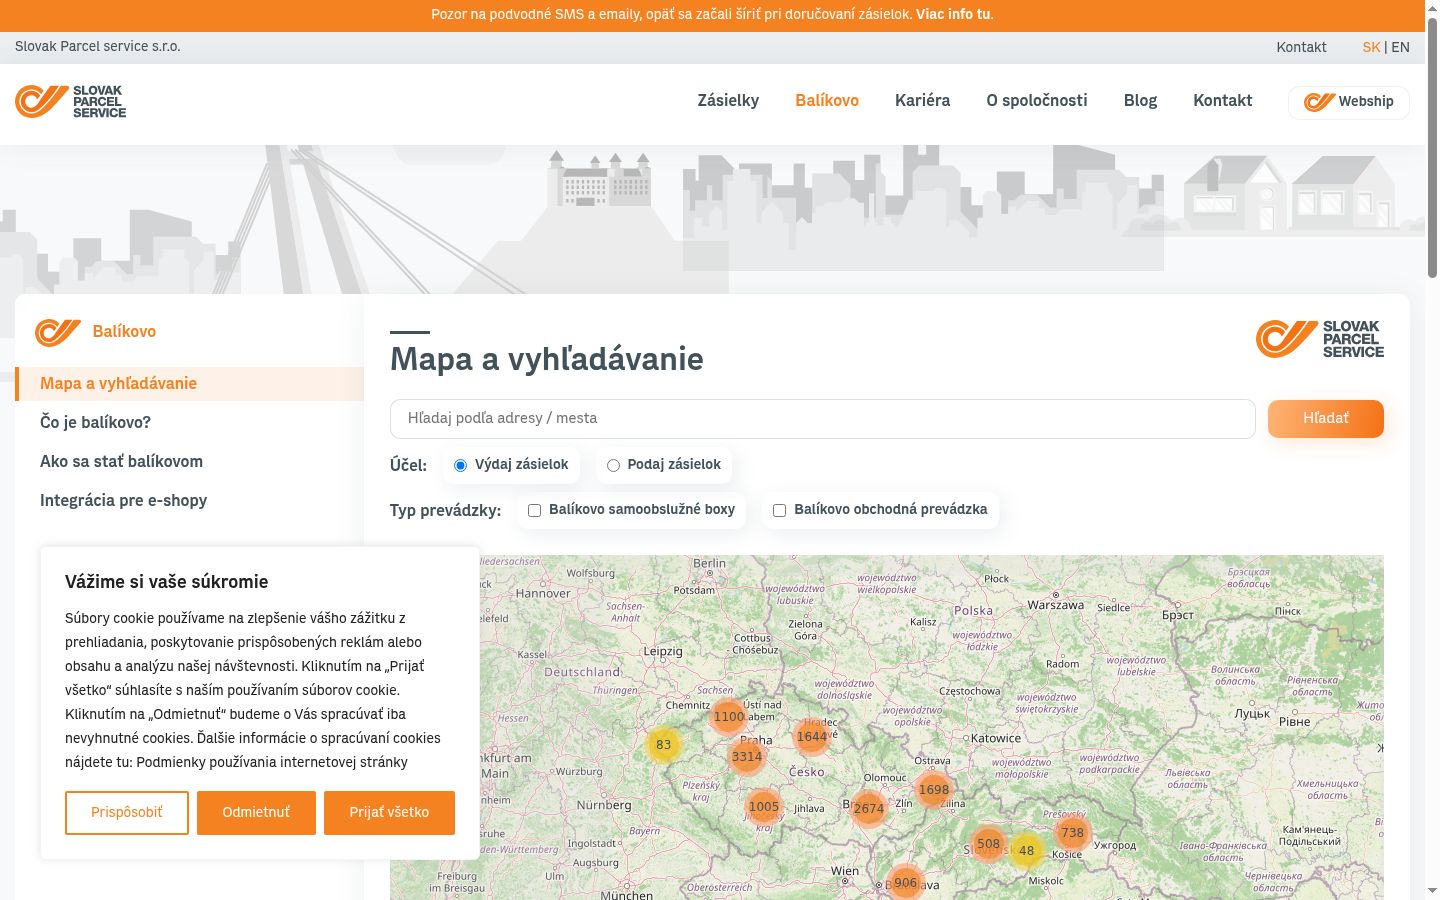
Task: Open map cluster marker 48
Action: (x=1026, y=851)
